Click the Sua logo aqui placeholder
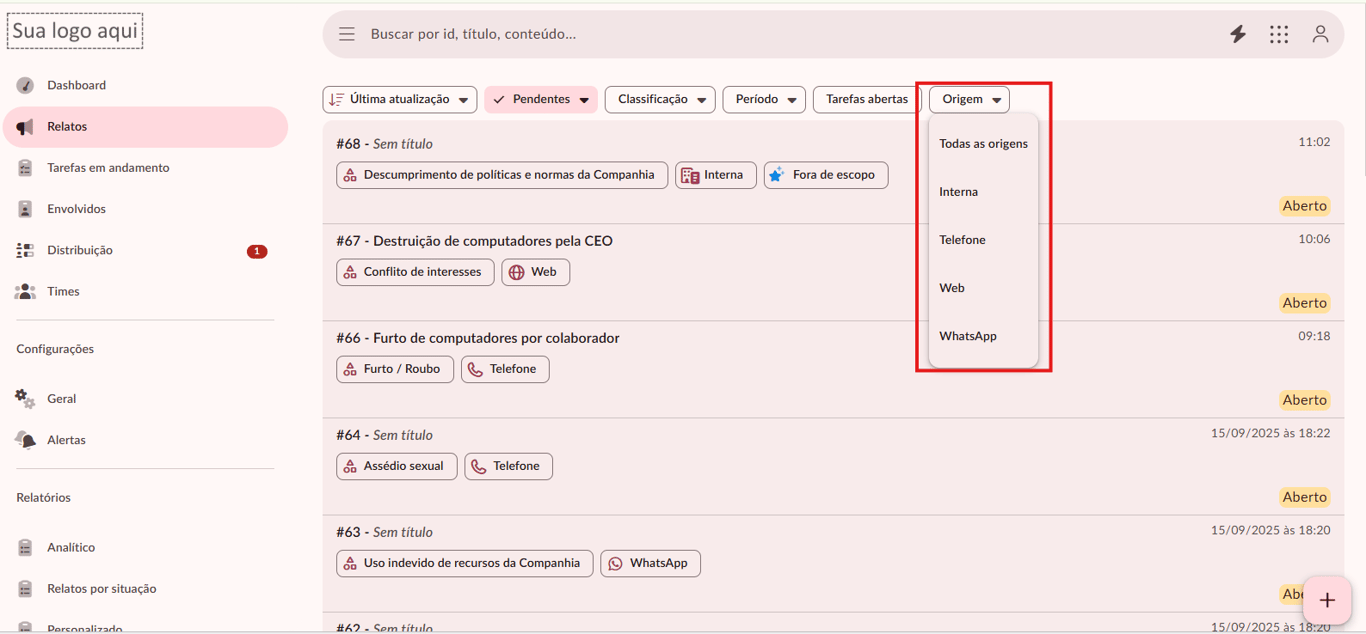1366x634 pixels. pos(75,32)
